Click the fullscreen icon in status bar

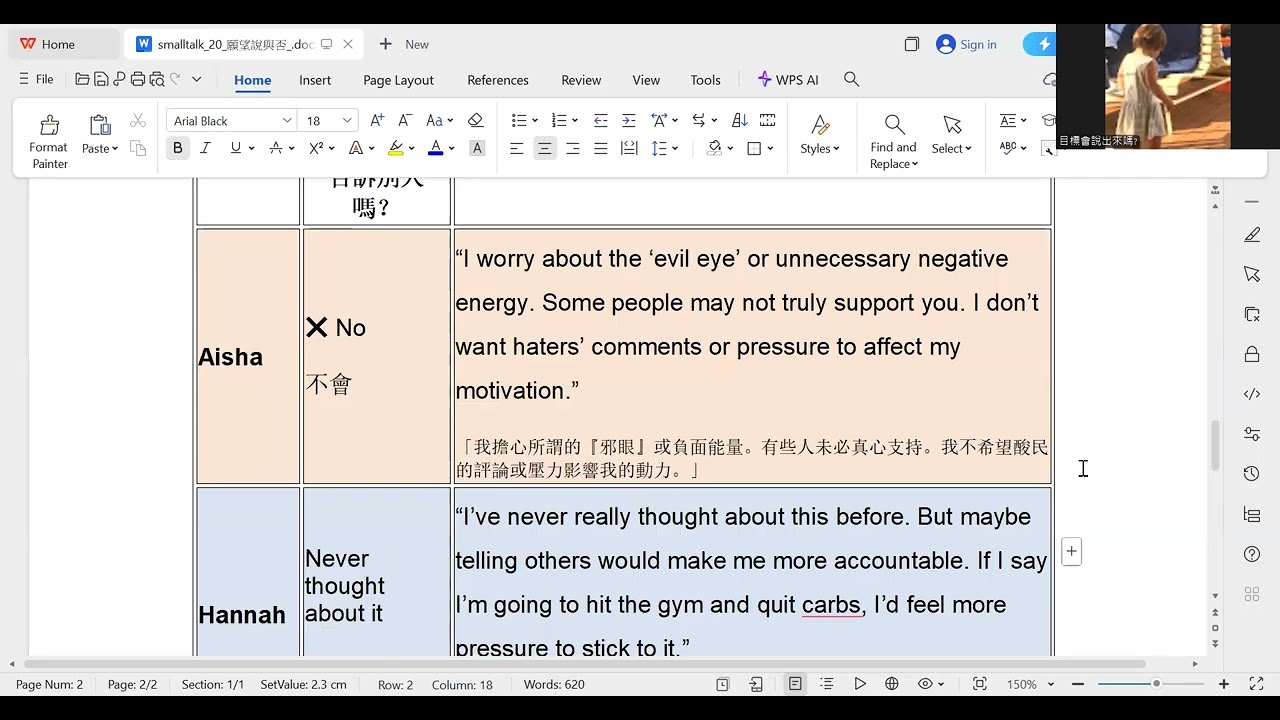click(1257, 684)
